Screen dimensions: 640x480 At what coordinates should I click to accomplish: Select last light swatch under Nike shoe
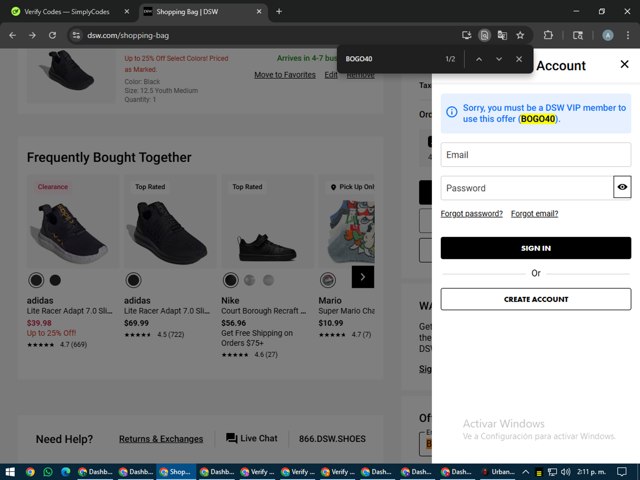tap(268, 280)
